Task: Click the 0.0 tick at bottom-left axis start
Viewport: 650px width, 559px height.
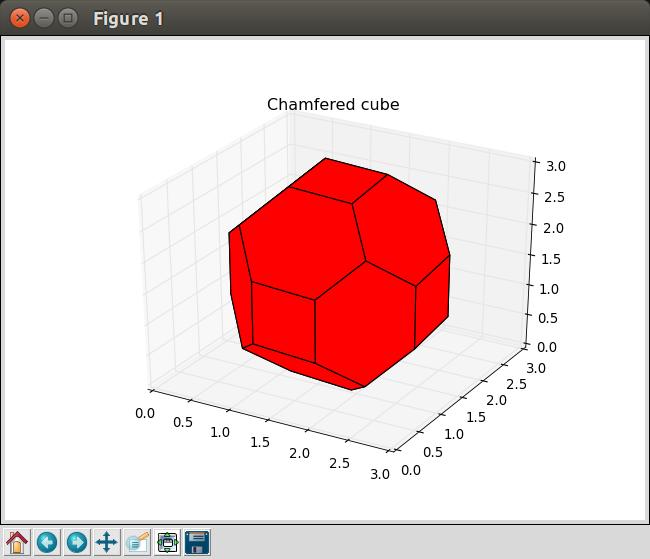Action: point(145,412)
